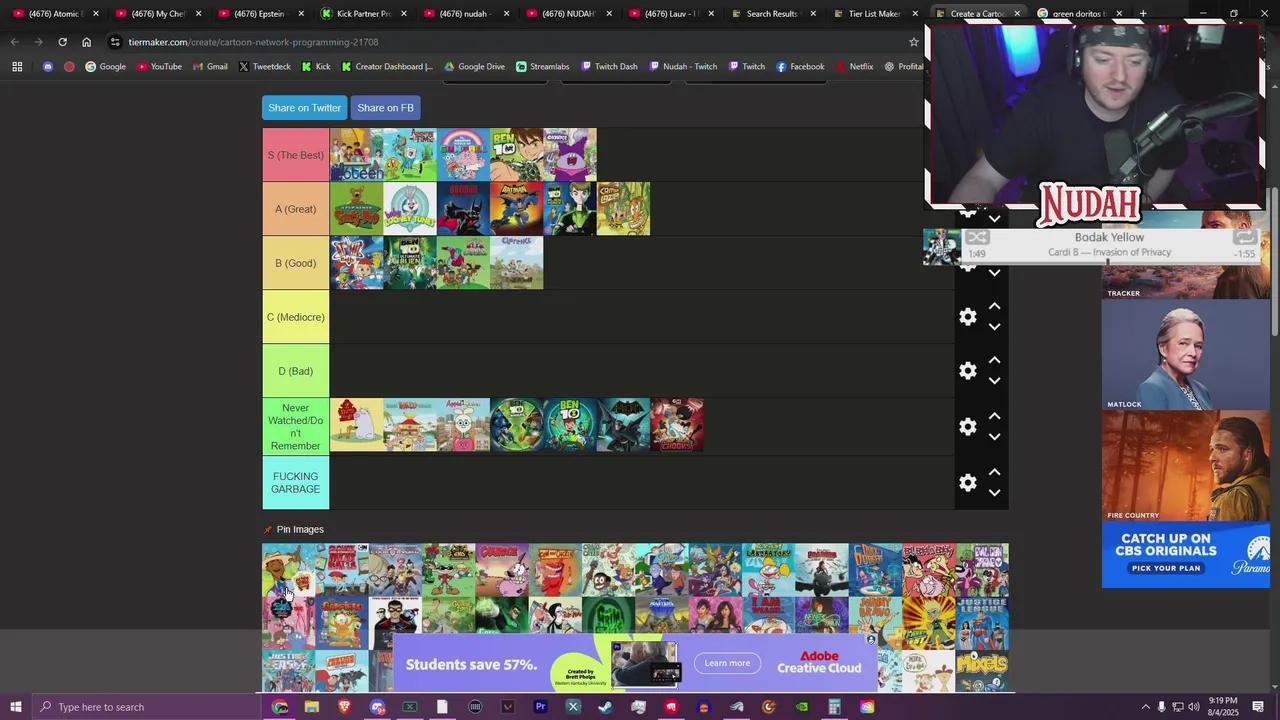This screenshot has width=1280, height=720.
Task: Open Twitch Dash bookmark
Action: [608, 67]
